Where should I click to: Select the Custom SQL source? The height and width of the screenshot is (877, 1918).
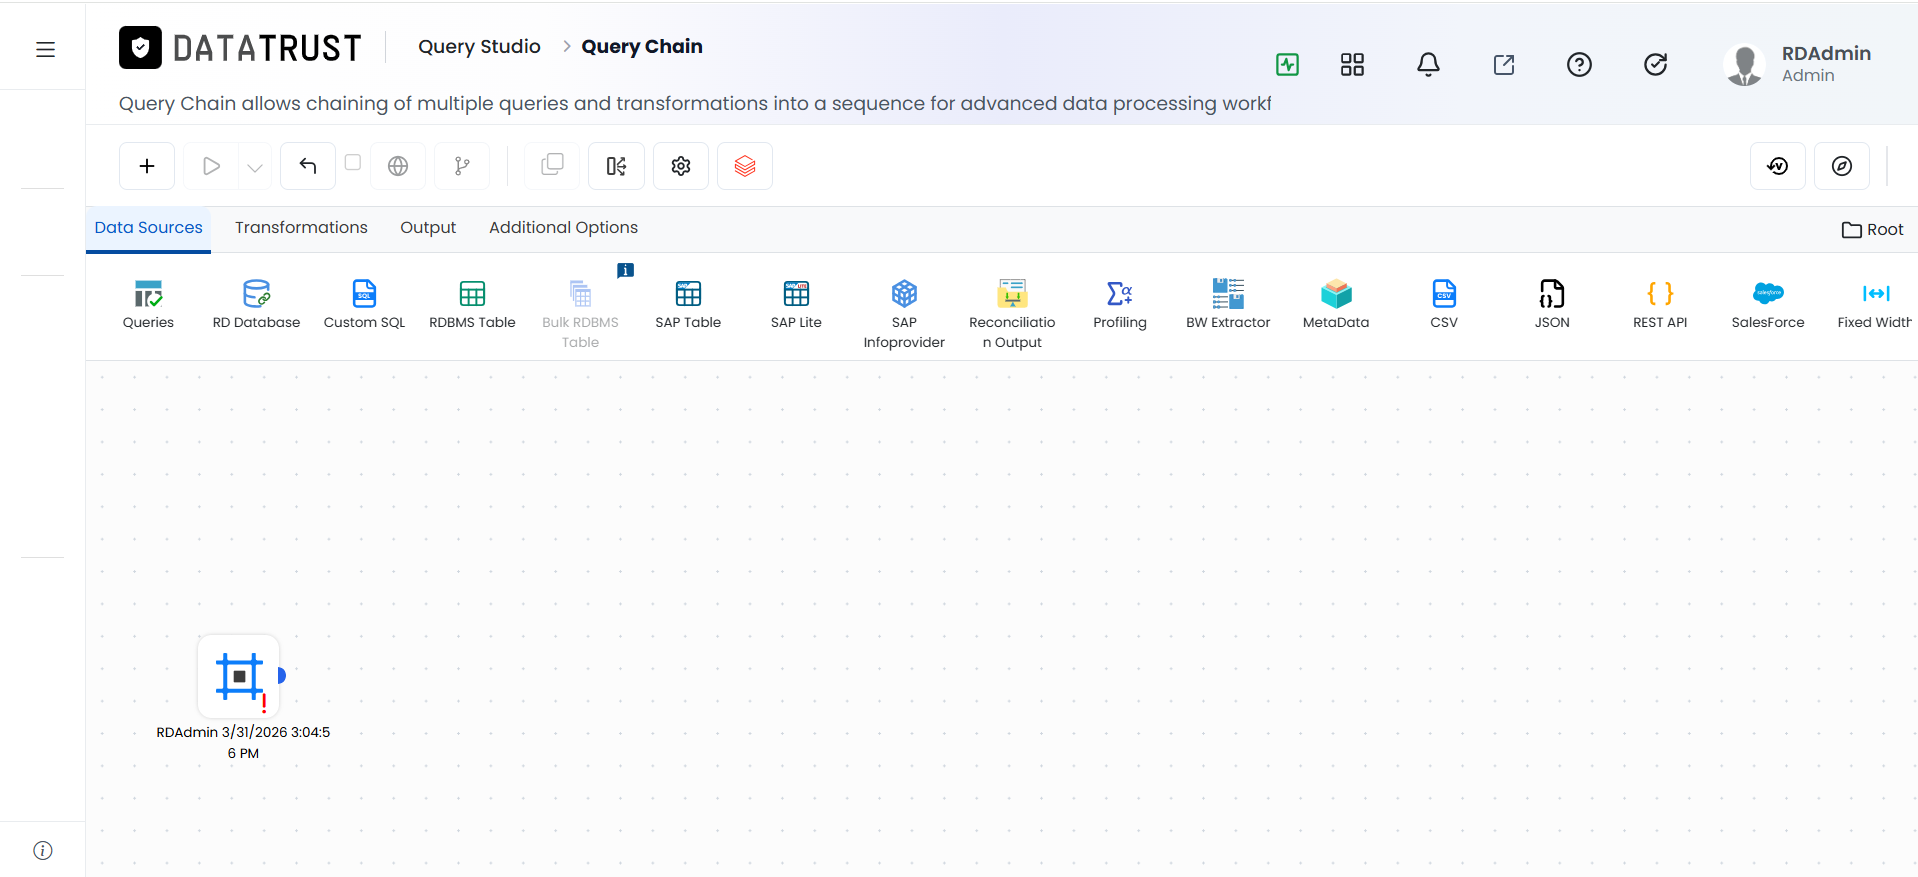coord(364,305)
